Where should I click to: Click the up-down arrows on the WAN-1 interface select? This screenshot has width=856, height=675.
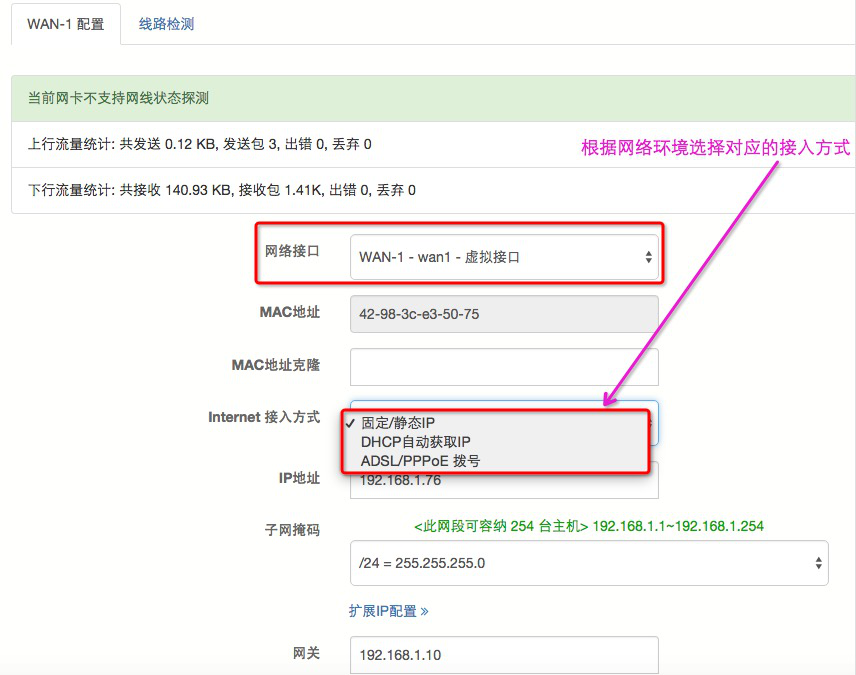tap(647, 257)
